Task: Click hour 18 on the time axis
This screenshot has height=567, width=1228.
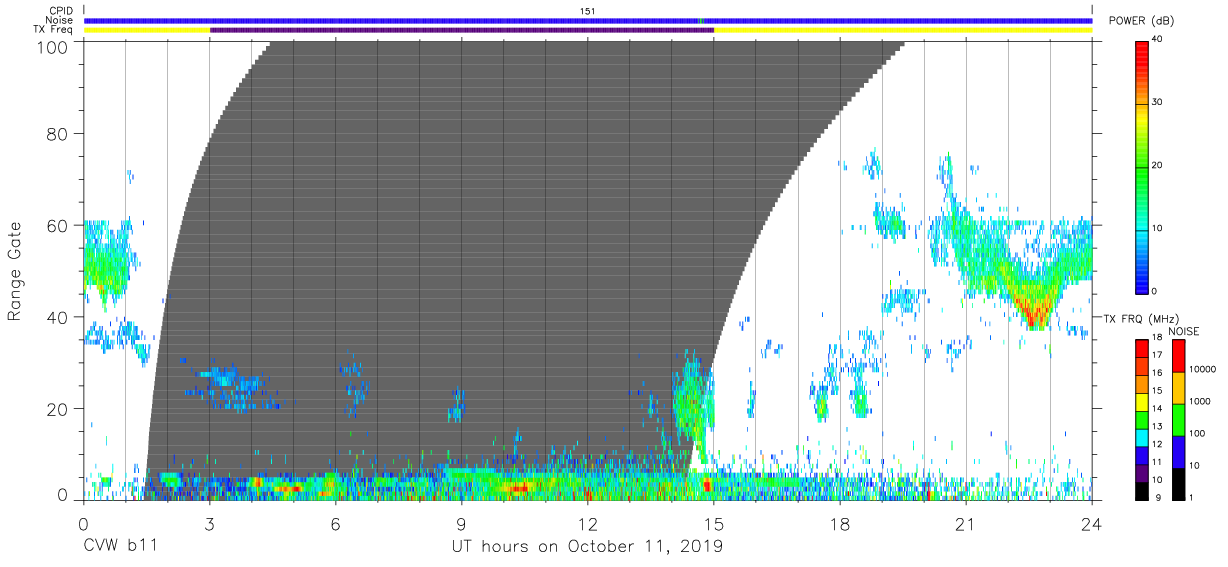Action: (840, 523)
